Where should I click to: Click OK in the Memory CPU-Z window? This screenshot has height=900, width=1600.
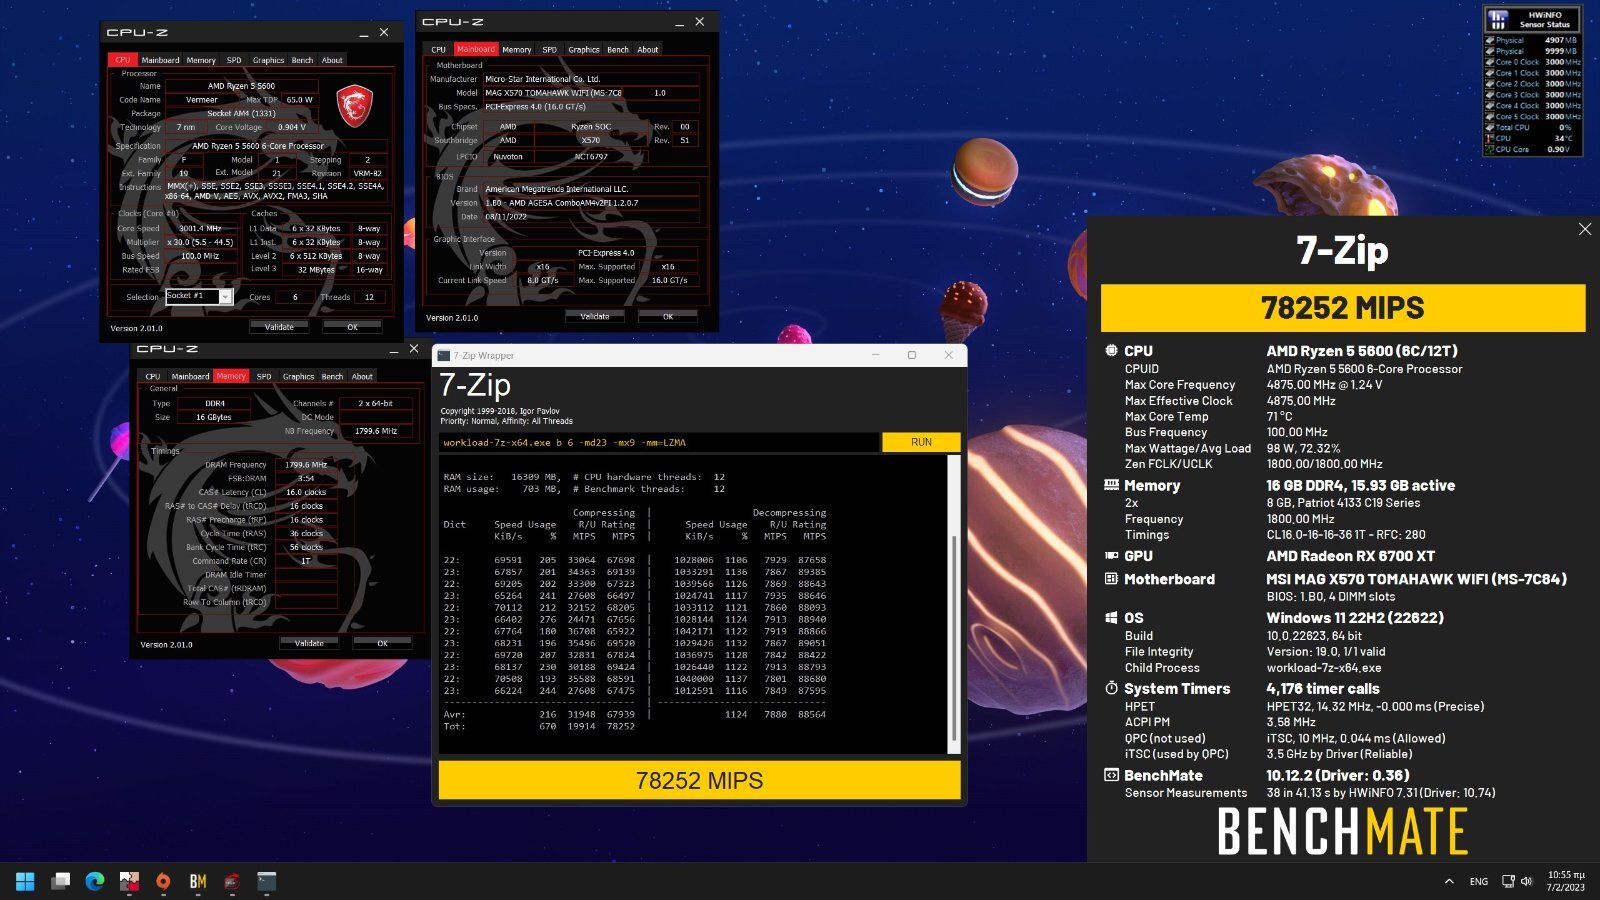[x=382, y=643]
